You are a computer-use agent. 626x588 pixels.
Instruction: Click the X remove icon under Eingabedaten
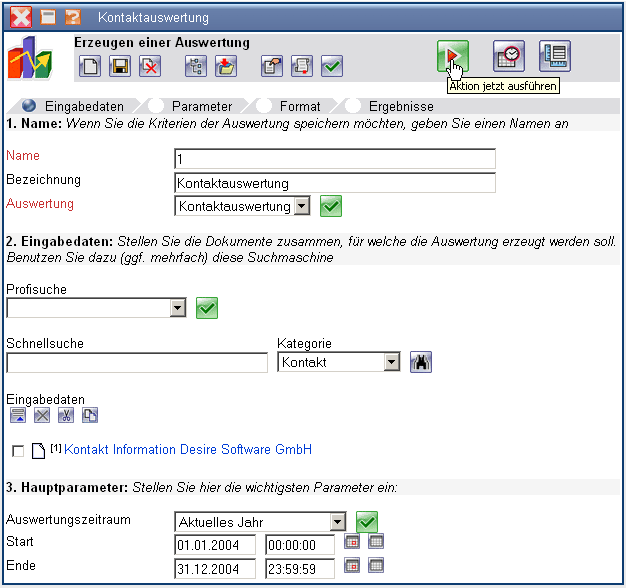(x=42, y=415)
